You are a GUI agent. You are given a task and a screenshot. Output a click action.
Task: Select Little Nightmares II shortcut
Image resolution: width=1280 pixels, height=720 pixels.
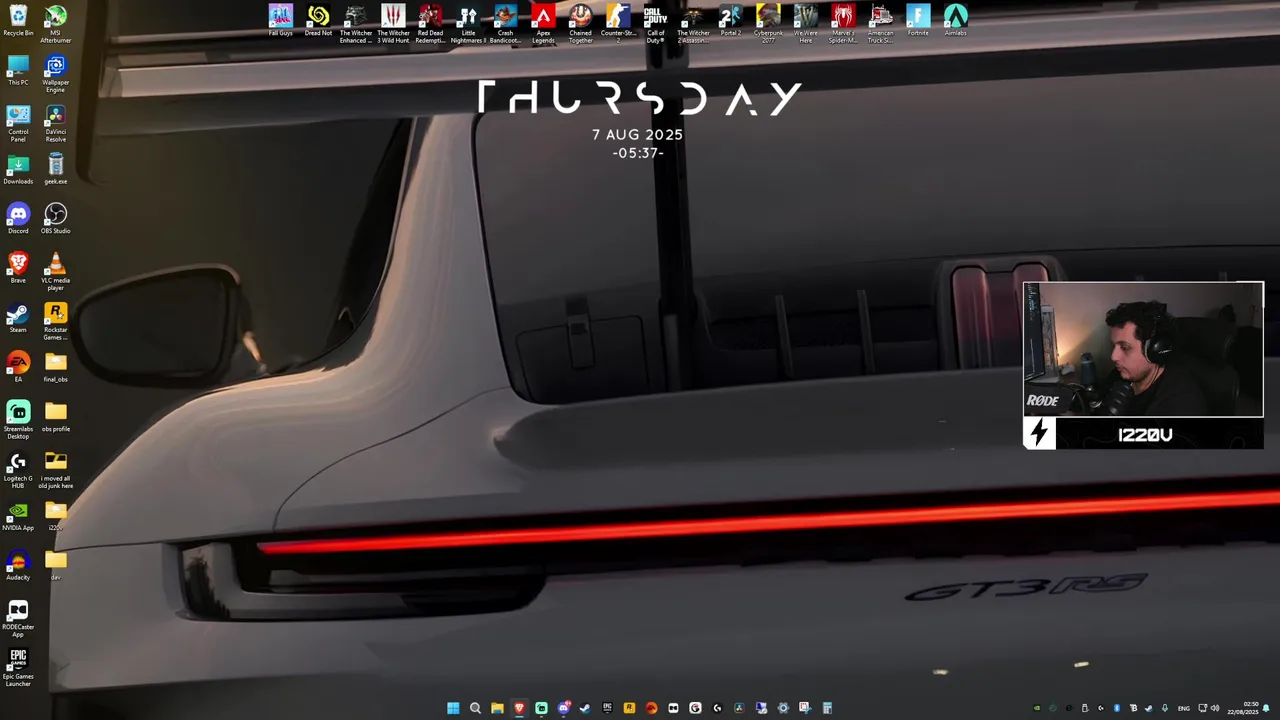coord(468,24)
